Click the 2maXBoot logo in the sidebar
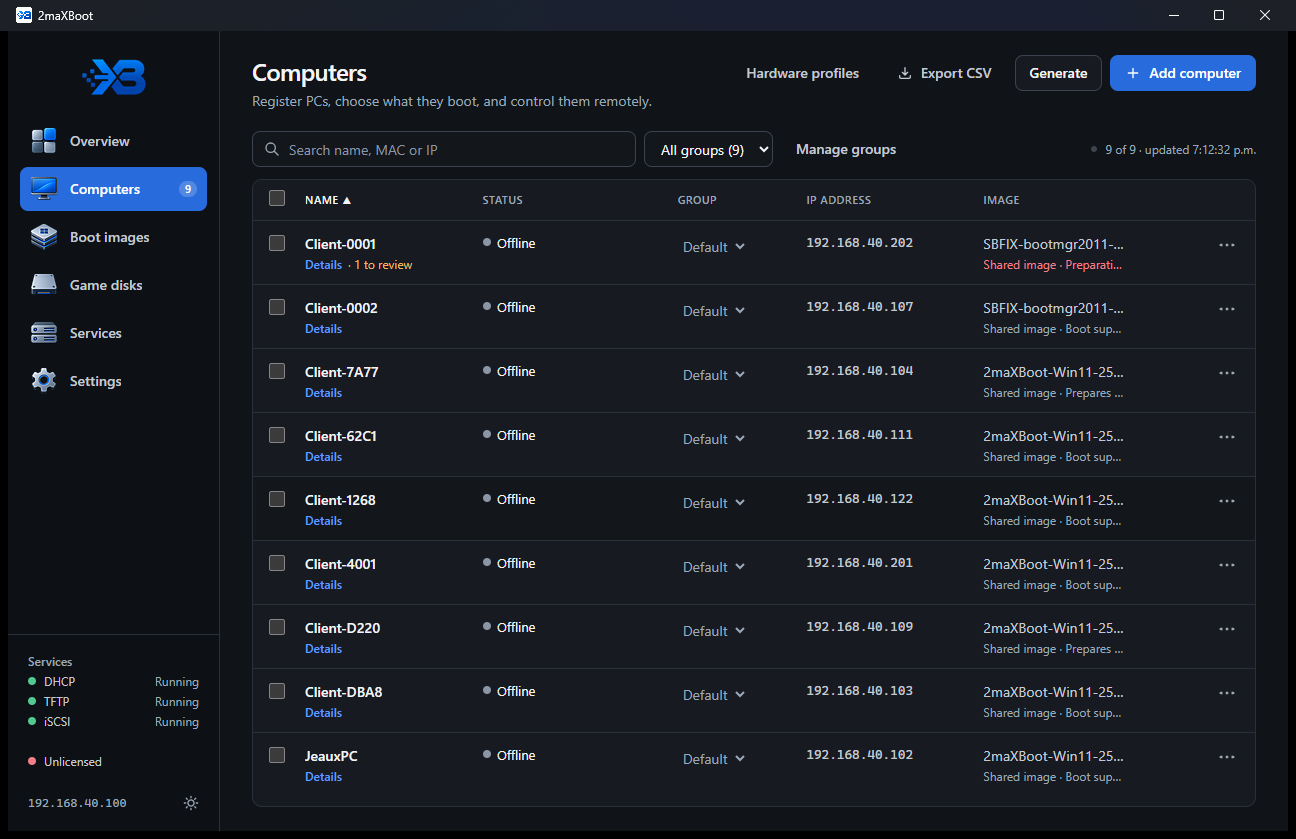The image size is (1296, 839). (x=114, y=77)
